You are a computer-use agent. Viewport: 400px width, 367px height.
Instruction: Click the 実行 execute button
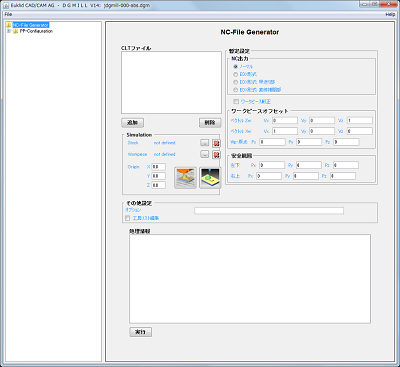click(141, 332)
